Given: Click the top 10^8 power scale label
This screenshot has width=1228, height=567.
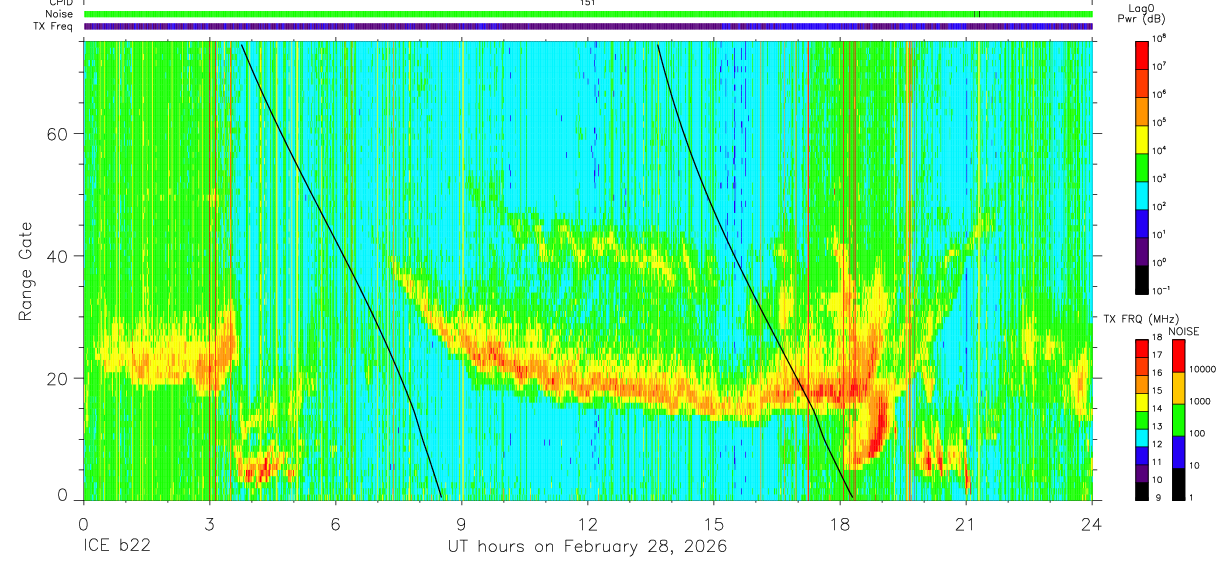Looking at the screenshot, I should (1160, 37).
